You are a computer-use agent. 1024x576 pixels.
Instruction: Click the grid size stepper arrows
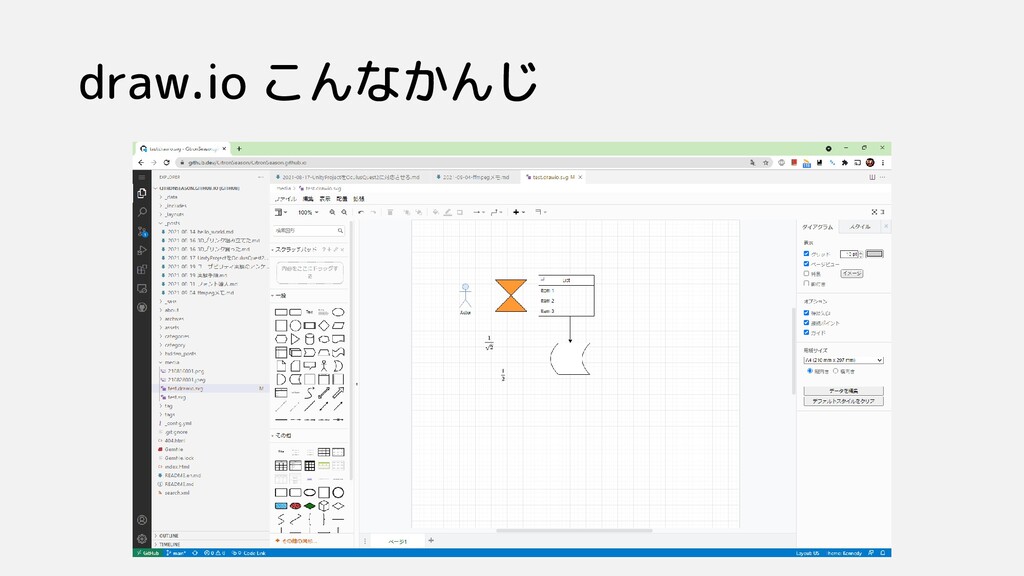(x=861, y=253)
